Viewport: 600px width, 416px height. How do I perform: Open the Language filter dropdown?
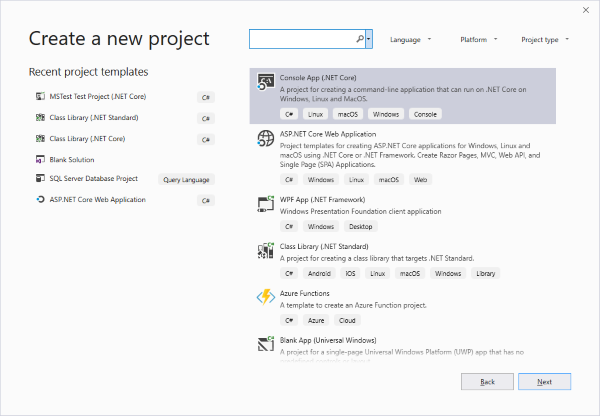(410, 39)
